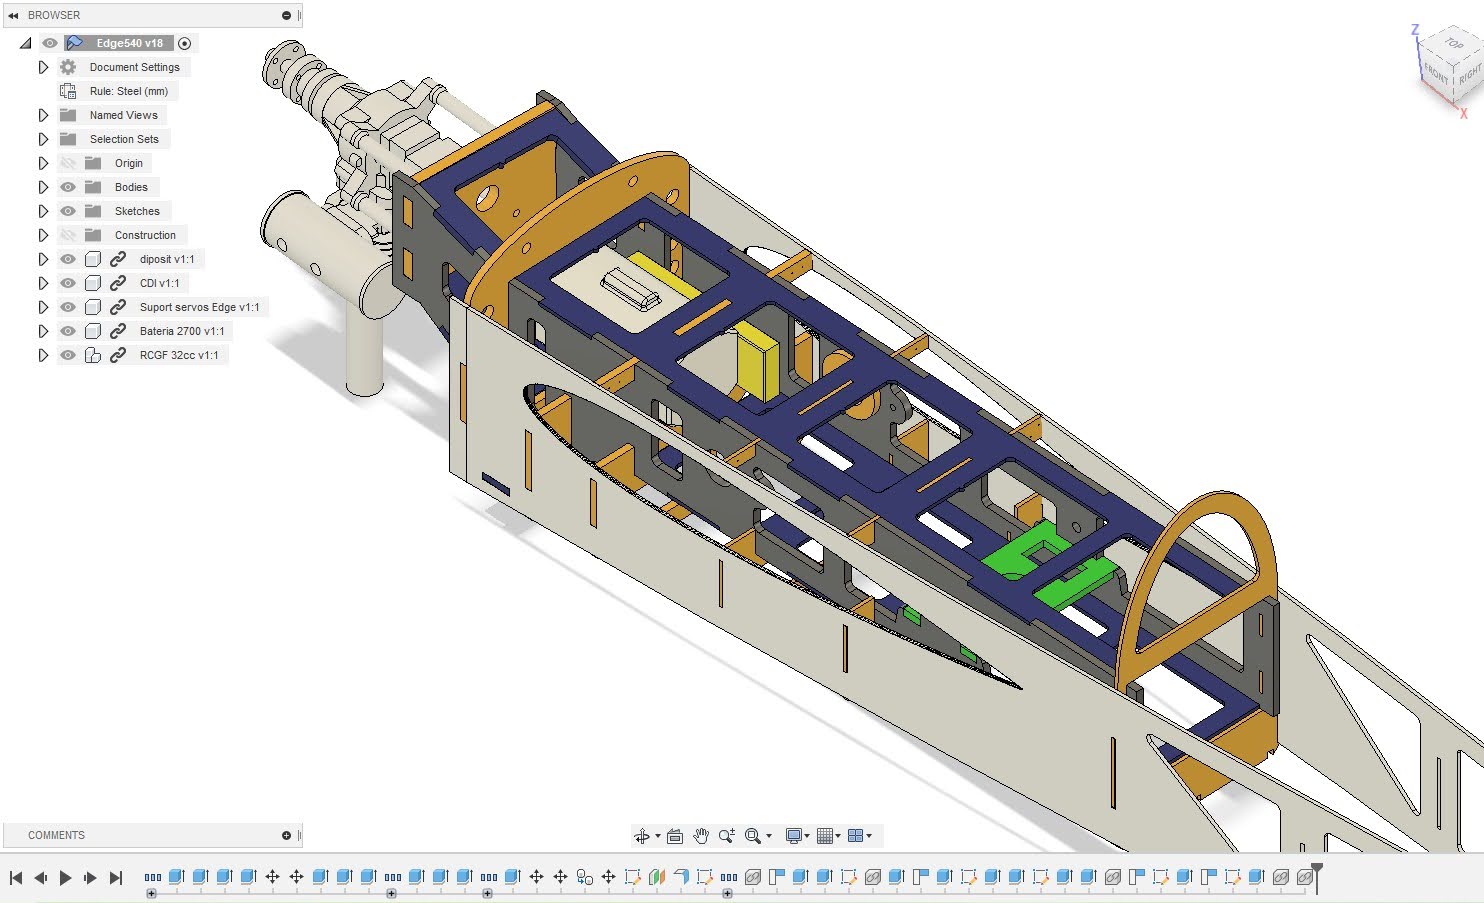
Task: Click the Document Settings gear icon
Action: (68, 67)
